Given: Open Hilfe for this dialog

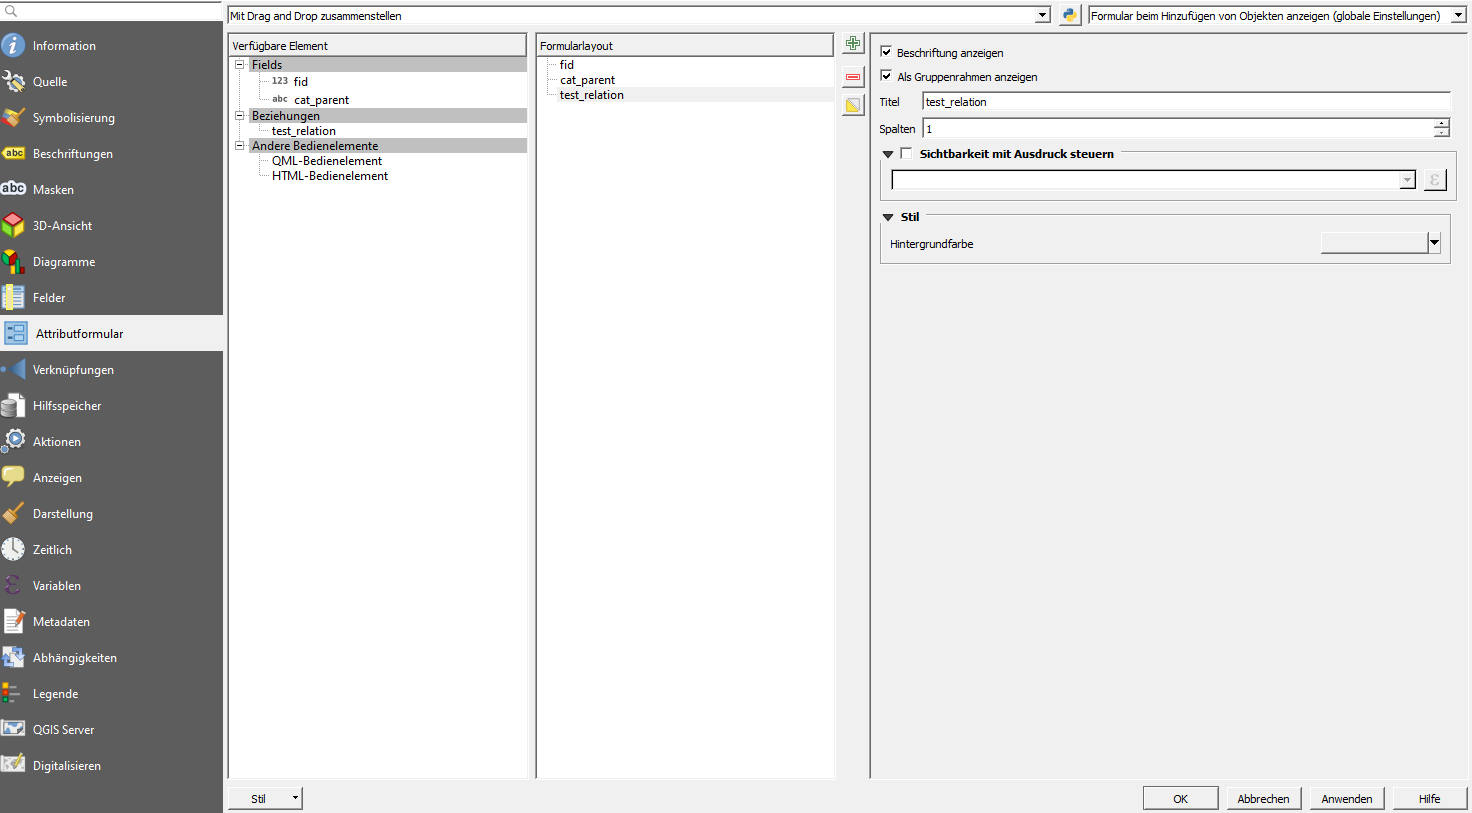Looking at the screenshot, I should [1429, 798].
